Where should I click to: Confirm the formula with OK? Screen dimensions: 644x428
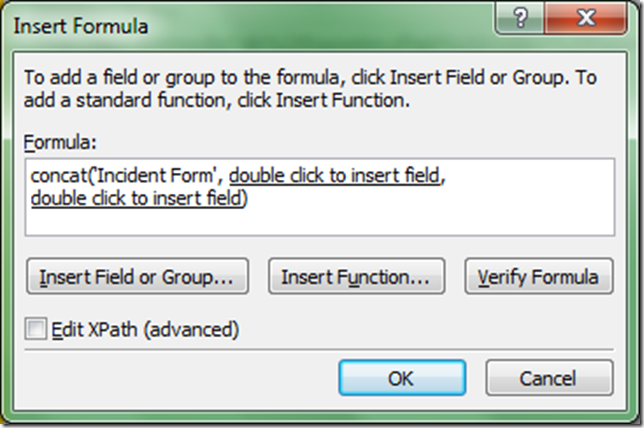click(401, 378)
